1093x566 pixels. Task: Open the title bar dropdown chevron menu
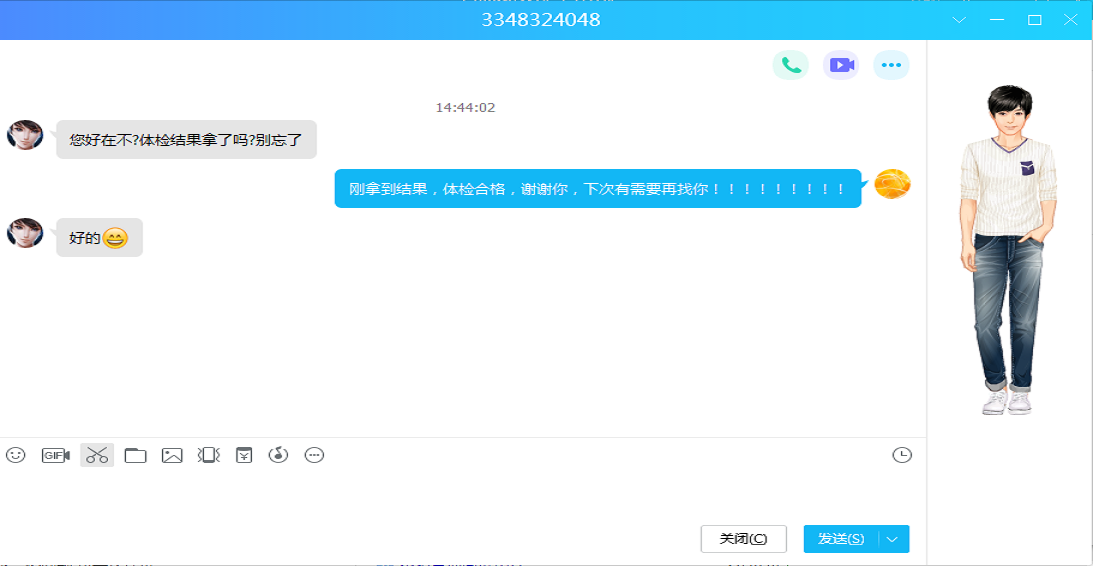960,20
